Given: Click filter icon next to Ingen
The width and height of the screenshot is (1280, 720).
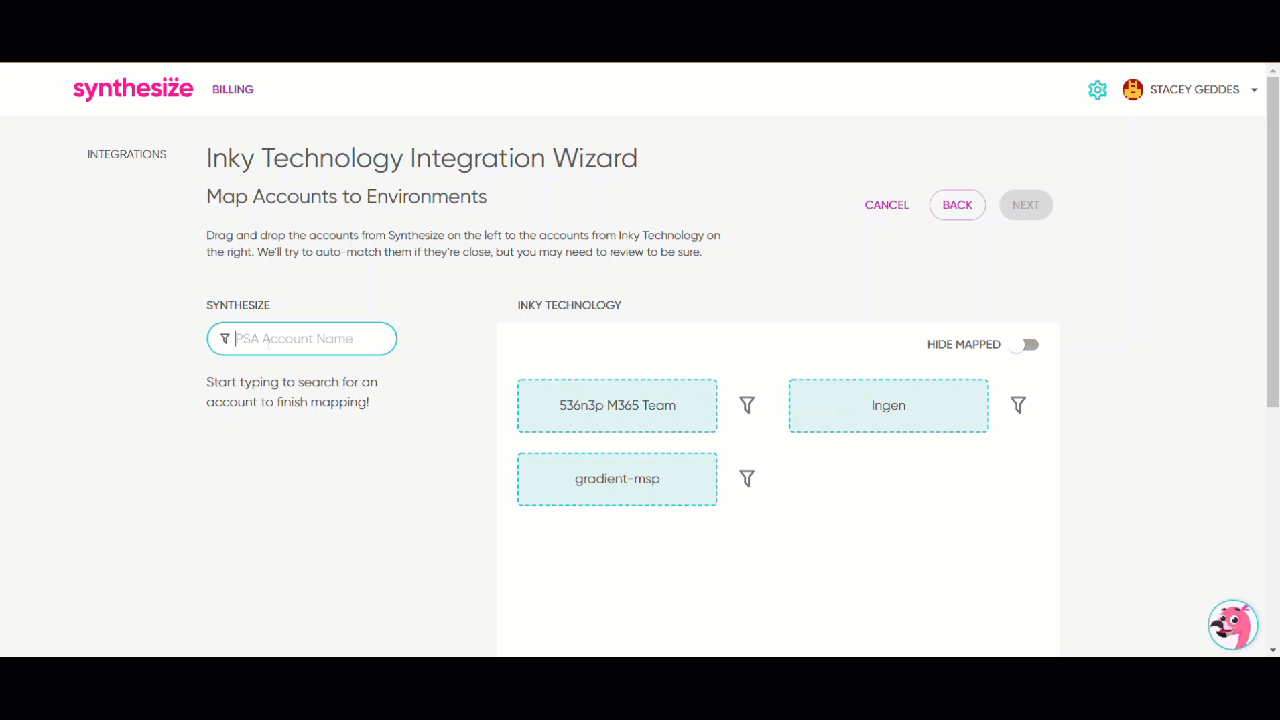Looking at the screenshot, I should click(1018, 405).
